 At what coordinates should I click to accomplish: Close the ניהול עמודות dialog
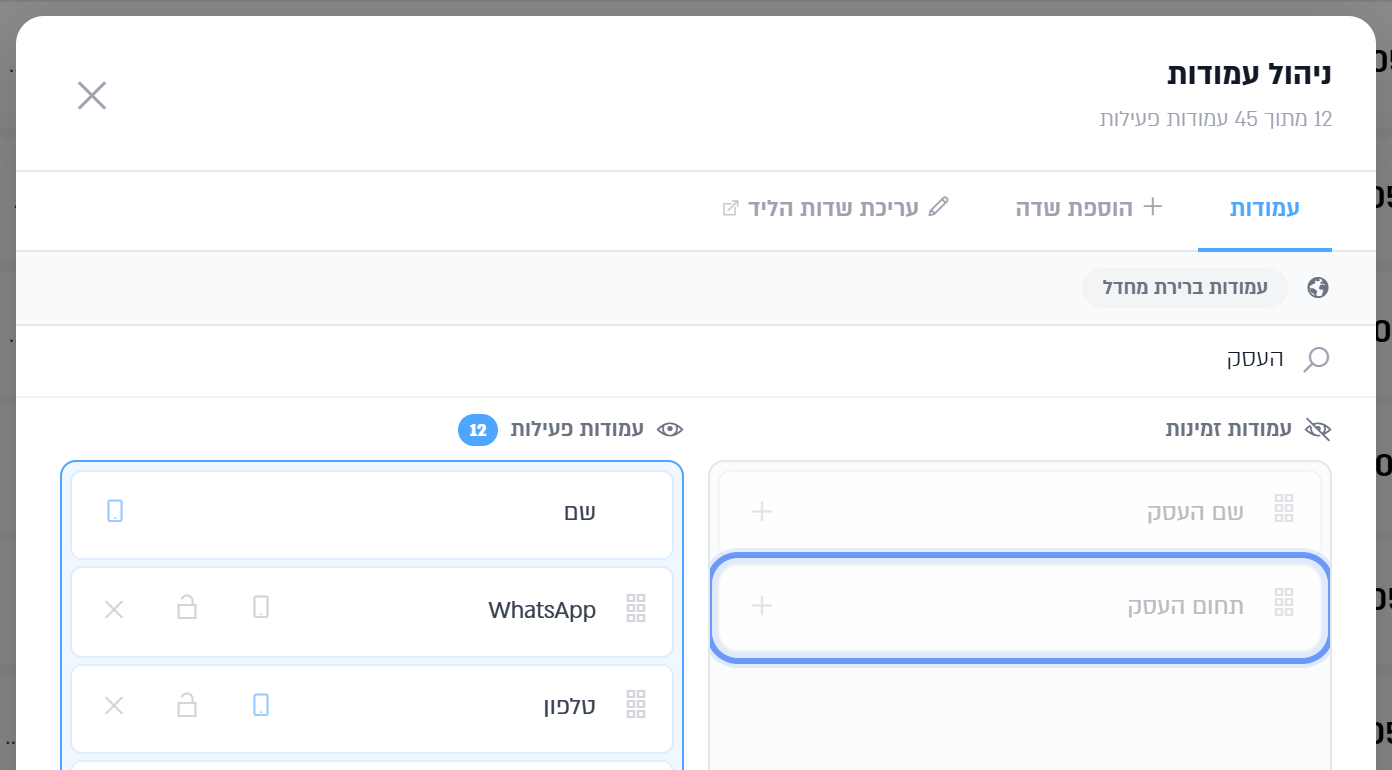click(92, 95)
